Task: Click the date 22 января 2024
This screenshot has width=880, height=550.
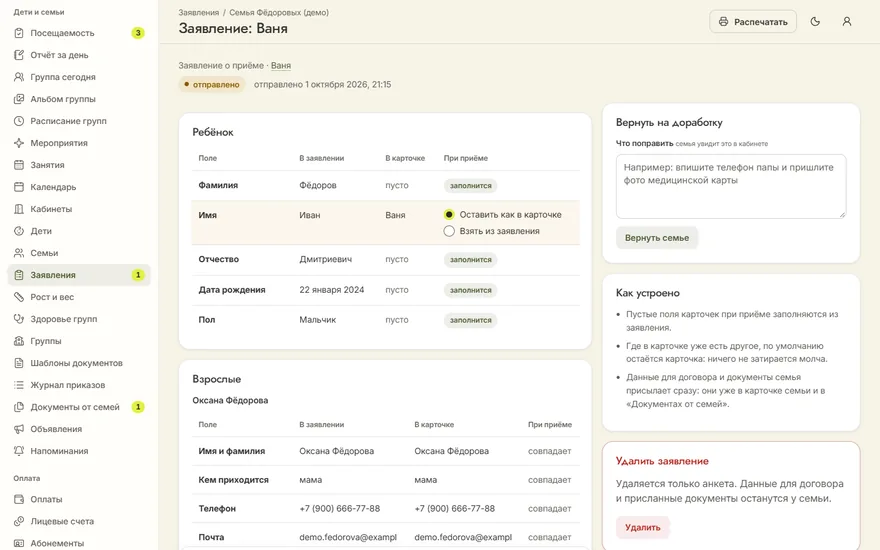Action: point(332,290)
